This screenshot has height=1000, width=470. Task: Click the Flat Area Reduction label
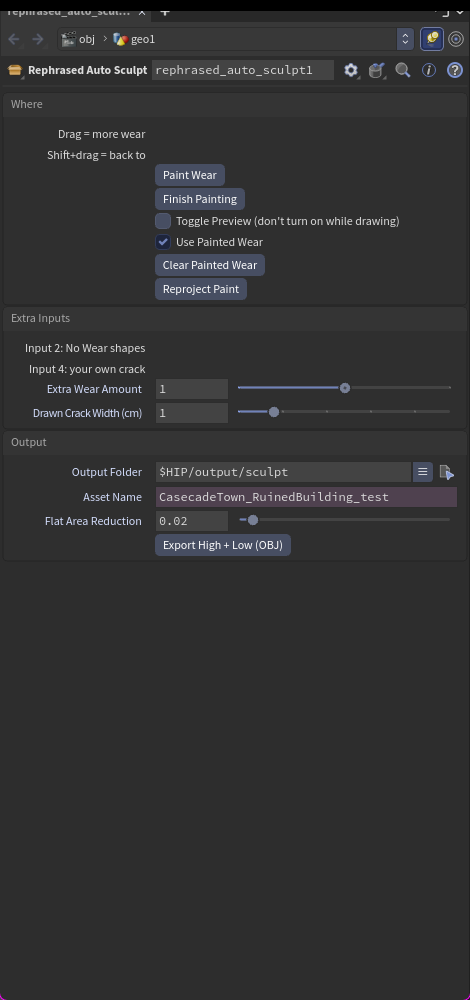tap(93, 521)
